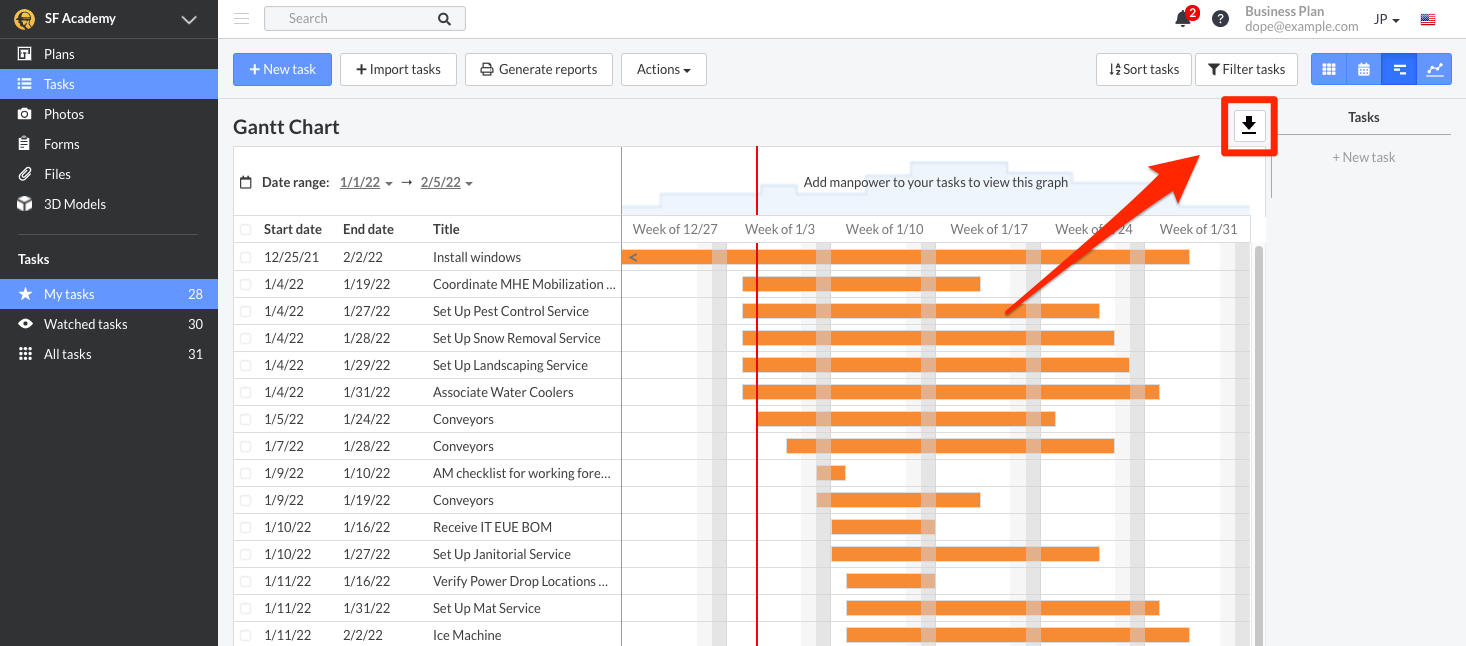Toggle the hamburger sidebar menu icon
Screen dimensions: 1466x646
[241, 18]
